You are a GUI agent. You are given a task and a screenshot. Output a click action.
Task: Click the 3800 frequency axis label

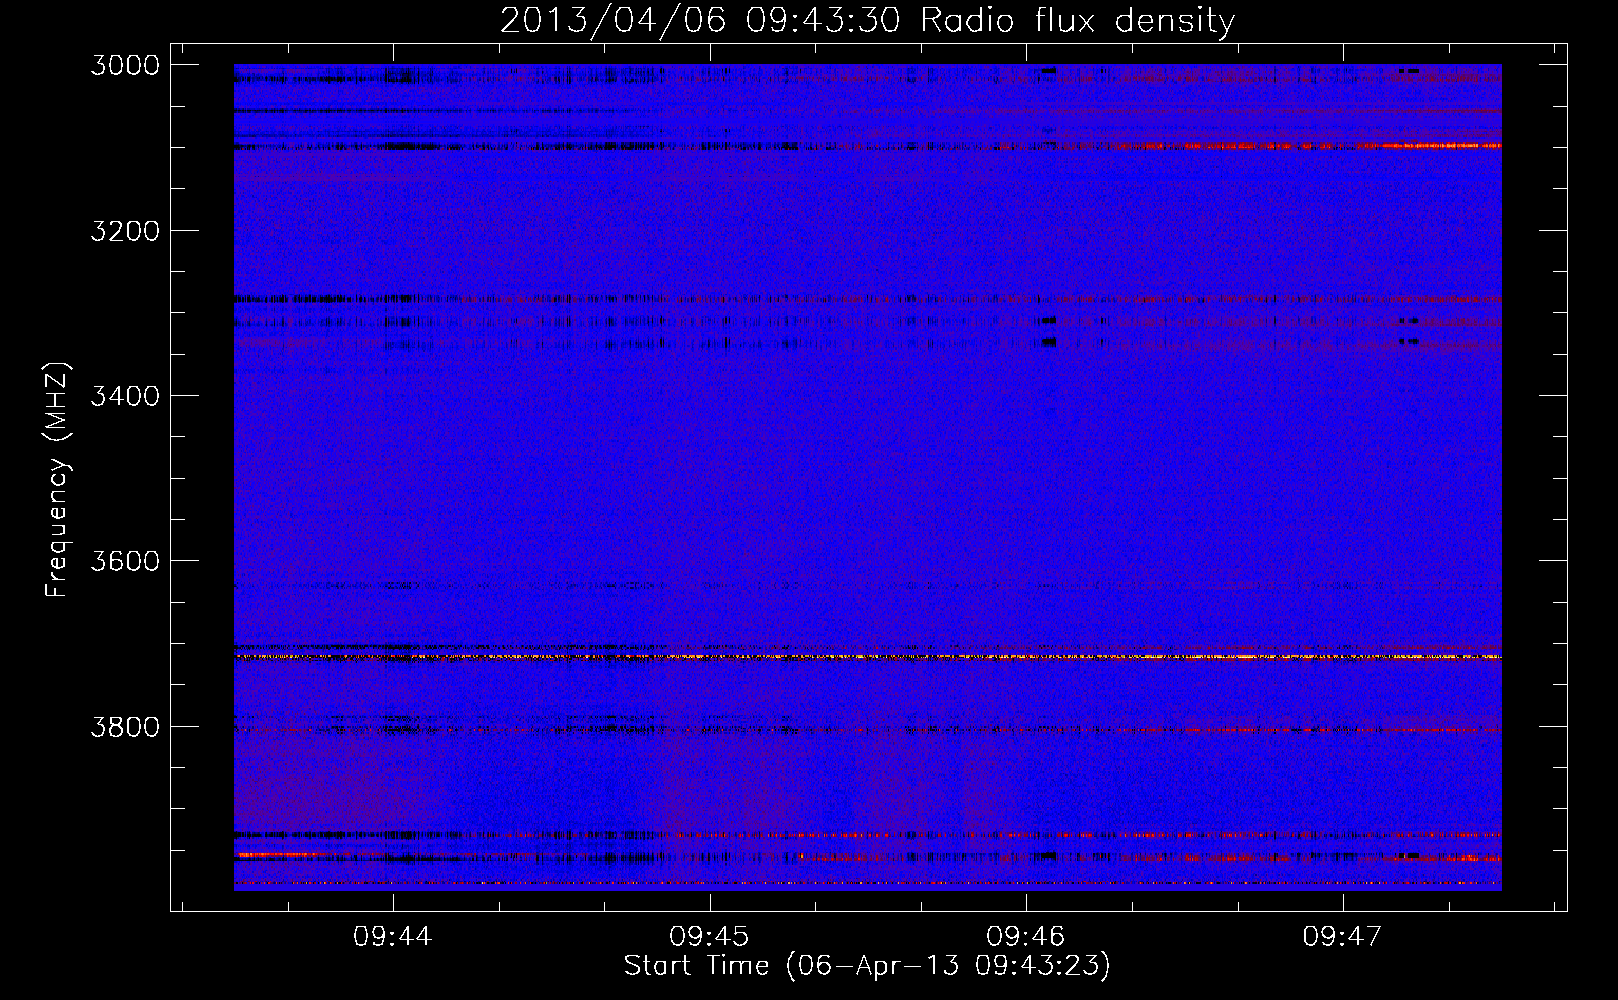(x=125, y=727)
